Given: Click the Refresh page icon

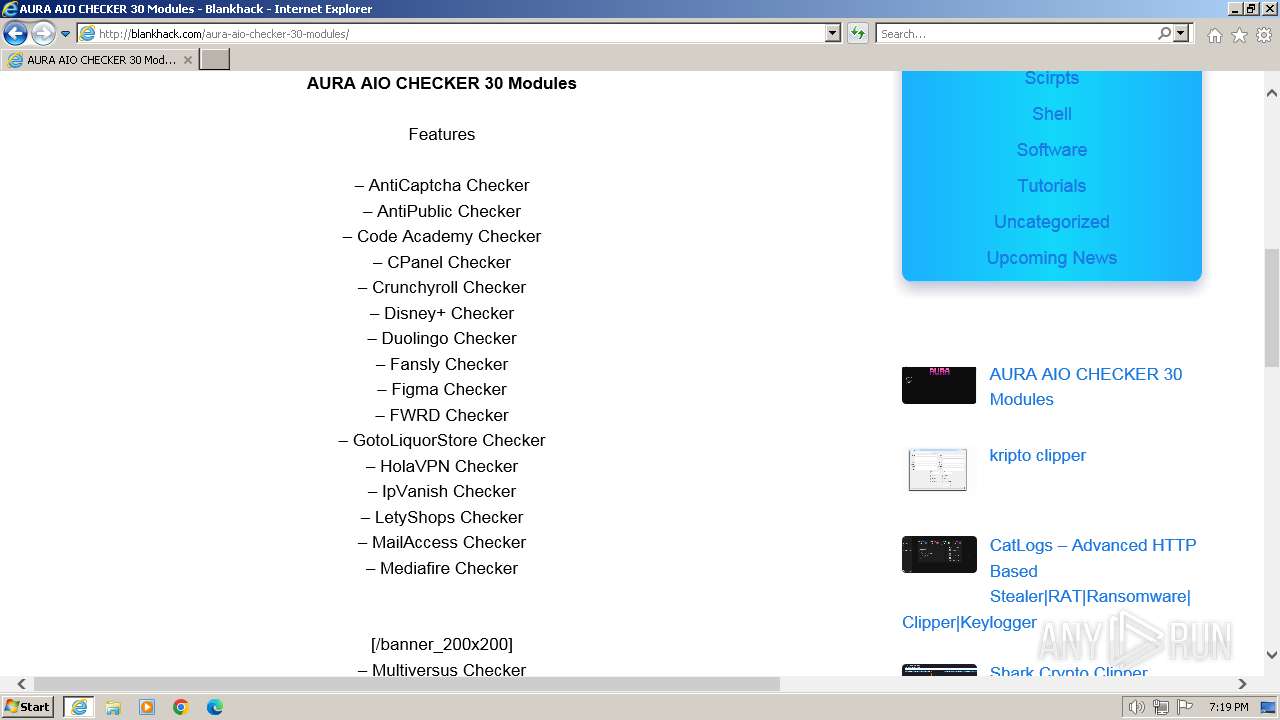Looking at the screenshot, I should tap(858, 34).
